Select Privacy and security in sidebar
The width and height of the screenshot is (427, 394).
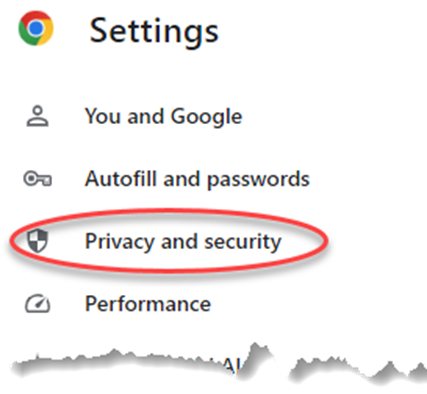click(x=183, y=242)
